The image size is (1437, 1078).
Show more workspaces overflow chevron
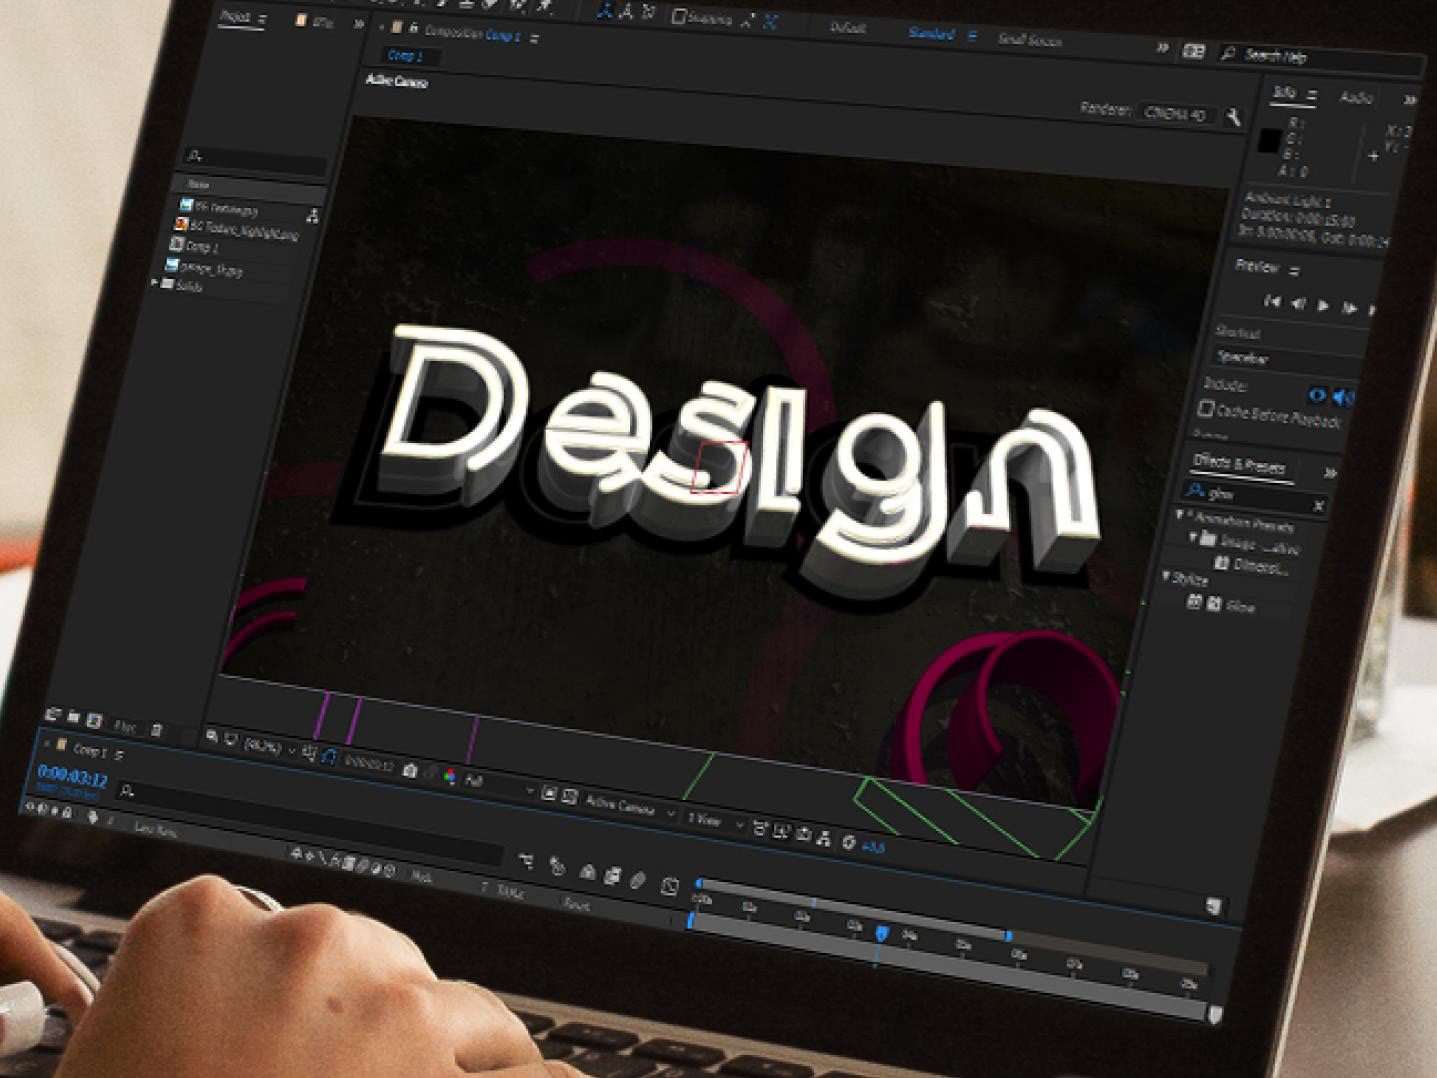[1162, 48]
